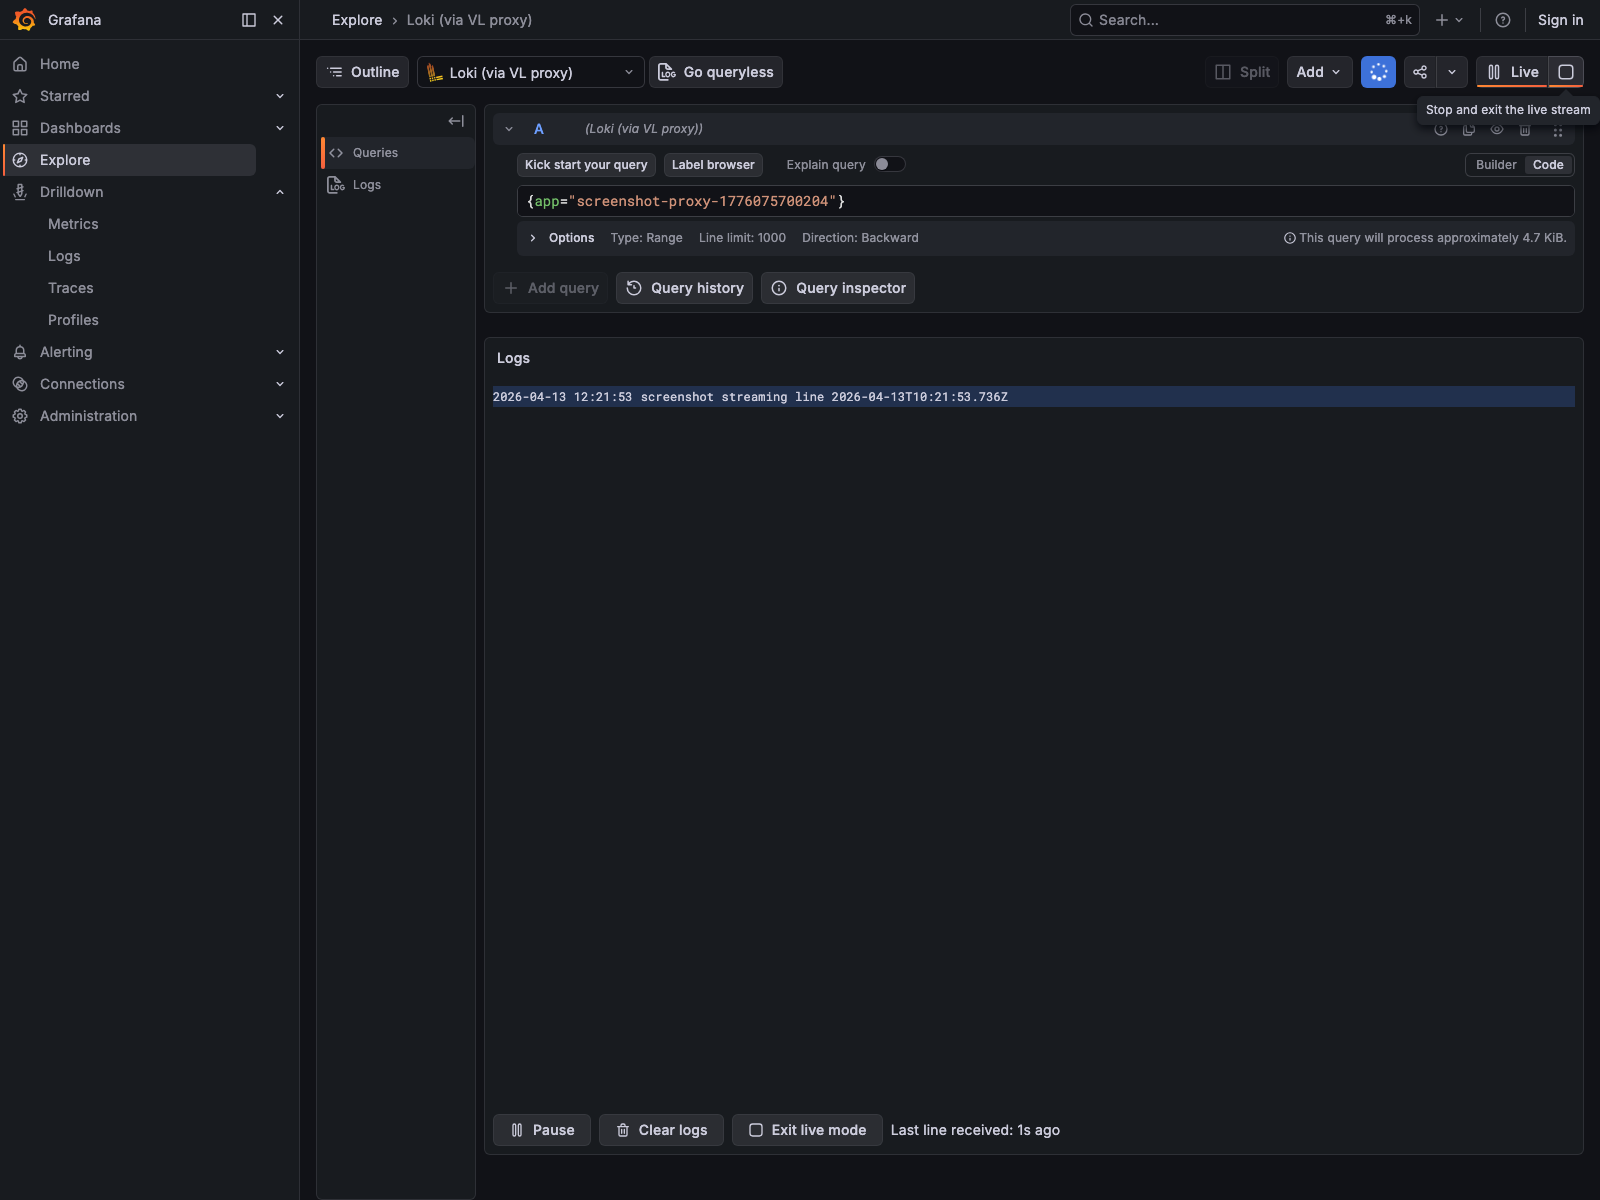Click the share icon button
Screen dimensions: 1600x1200
point(1420,72)
